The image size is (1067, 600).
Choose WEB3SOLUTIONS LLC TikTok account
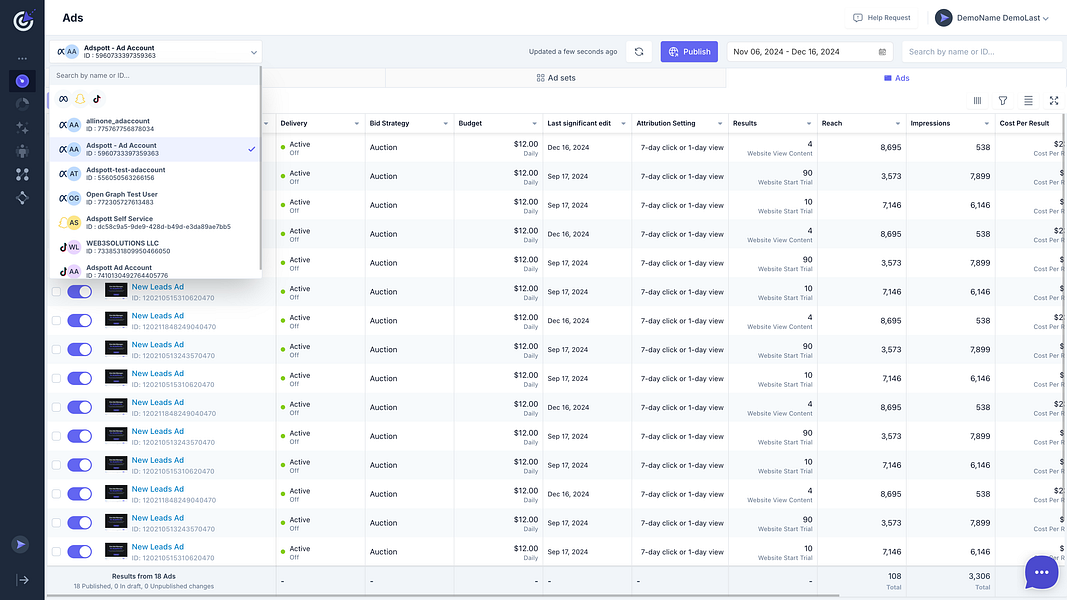[x=154, y=248]
